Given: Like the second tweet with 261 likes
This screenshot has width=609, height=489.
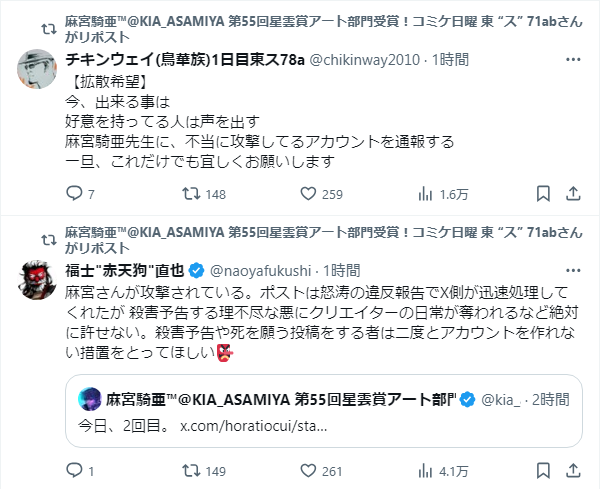Looking at the screenshot, I should click(305, 469).
